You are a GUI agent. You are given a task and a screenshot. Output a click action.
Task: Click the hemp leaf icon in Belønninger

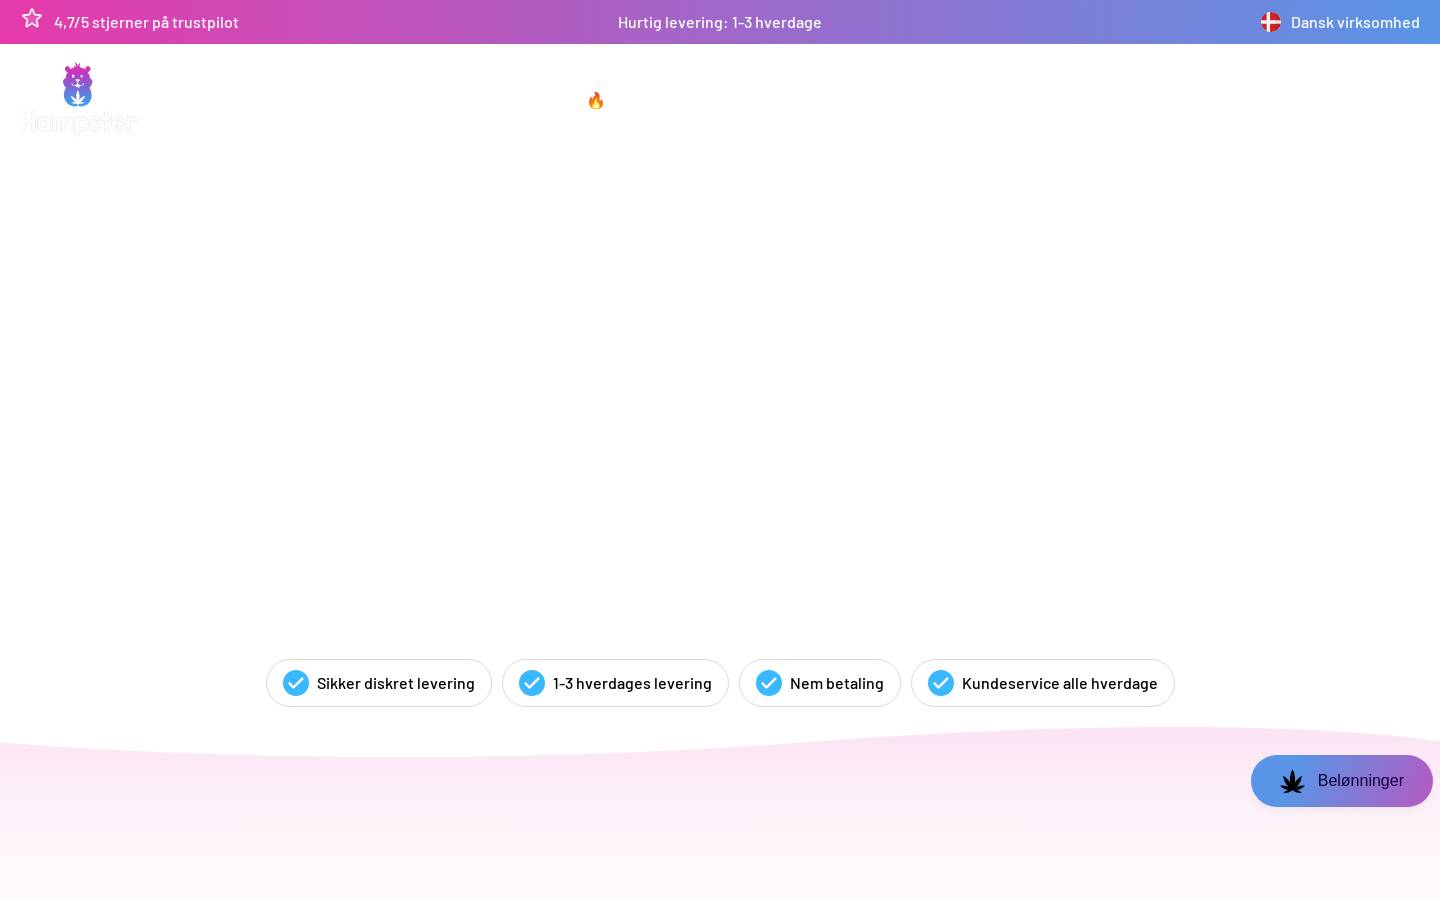pyautogui.click(x=1292, y=781)
